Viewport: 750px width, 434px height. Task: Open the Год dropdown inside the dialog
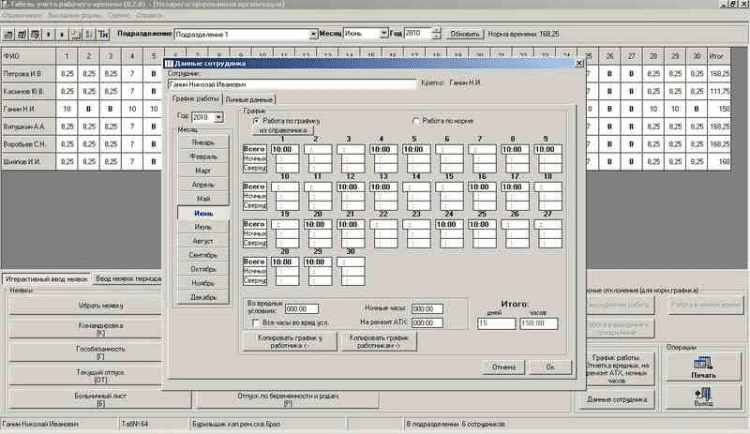pos(219,117)
